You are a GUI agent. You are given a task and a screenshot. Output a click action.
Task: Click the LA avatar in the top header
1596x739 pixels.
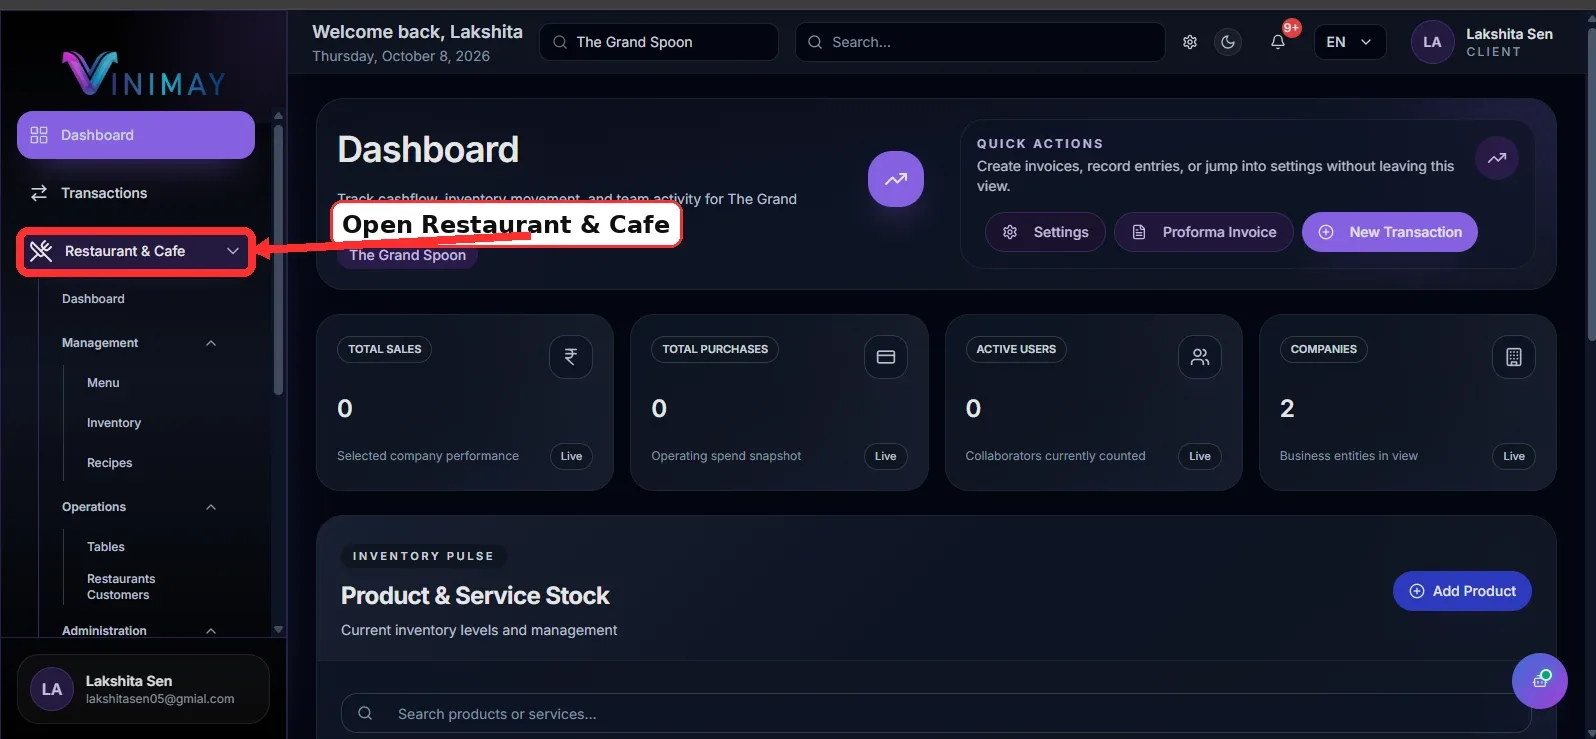click(x=1432, y=42)
